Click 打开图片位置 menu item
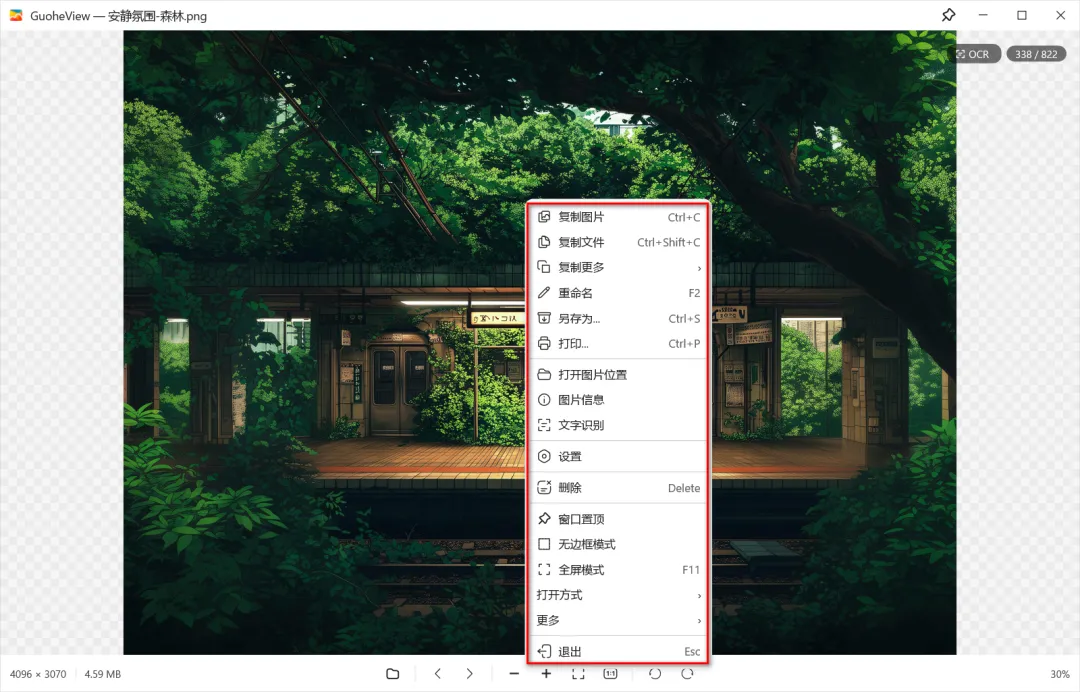Screen dimensions: 1080x692 pos(618,375)
